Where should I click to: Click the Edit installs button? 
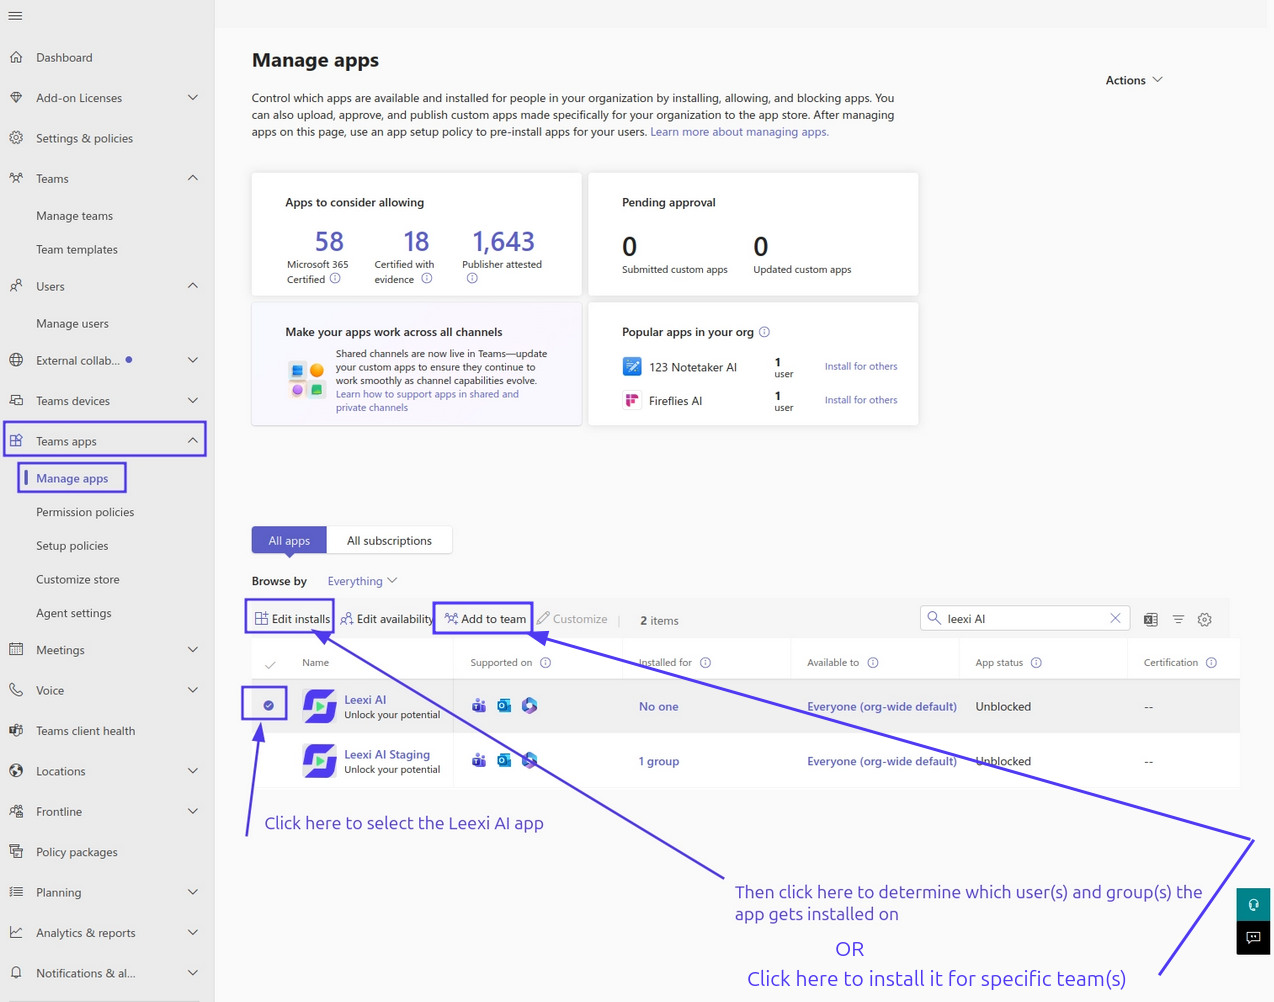pyautogui.click(x=292, y=619)
